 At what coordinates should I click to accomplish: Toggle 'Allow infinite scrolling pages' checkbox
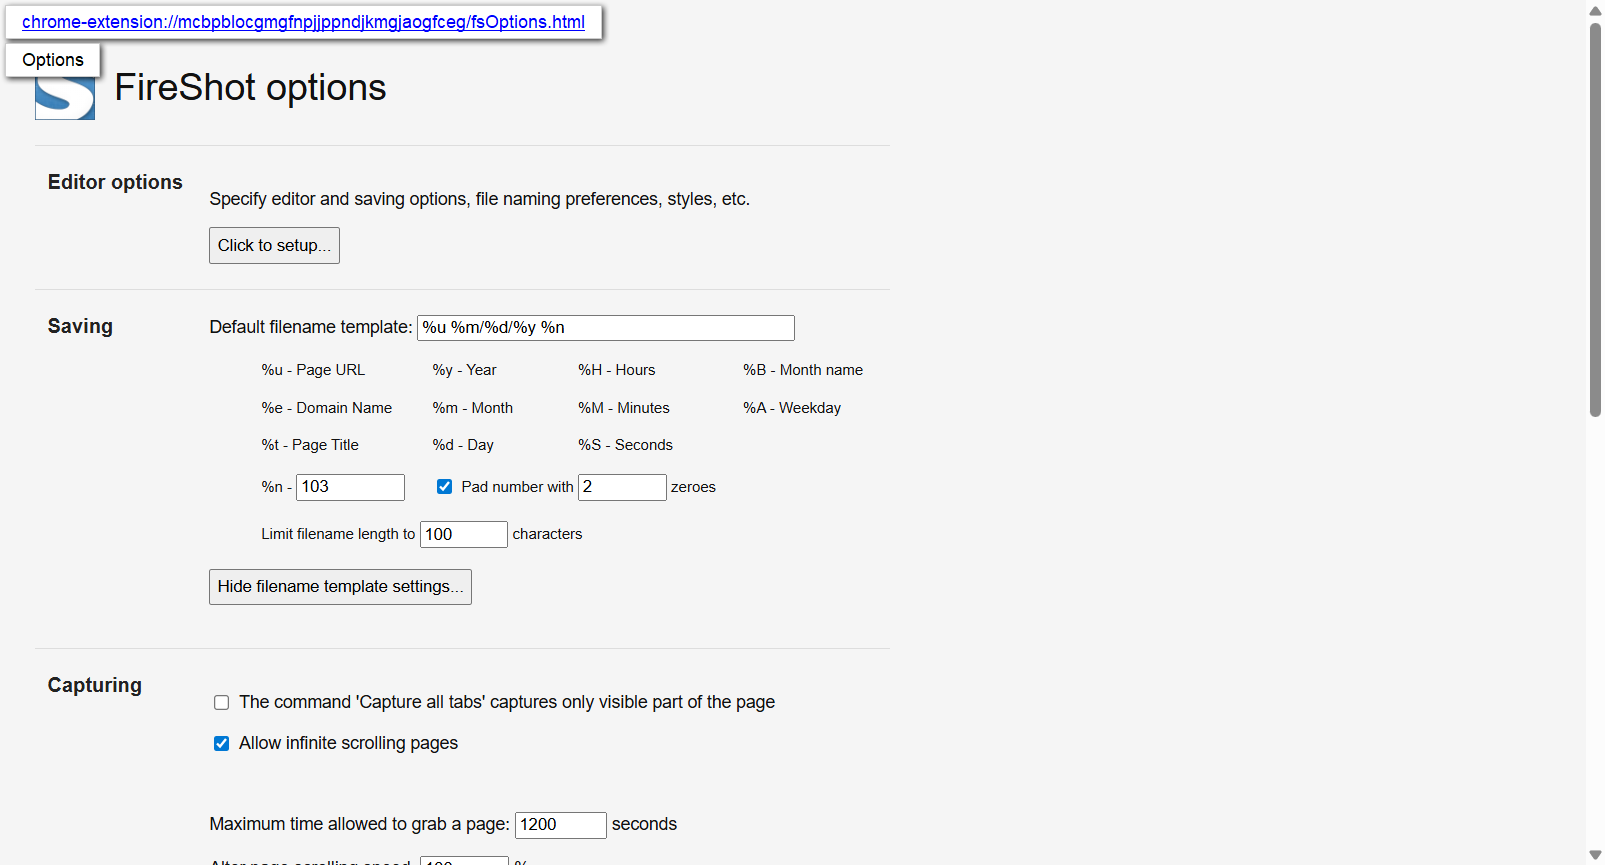click(222, 744)
